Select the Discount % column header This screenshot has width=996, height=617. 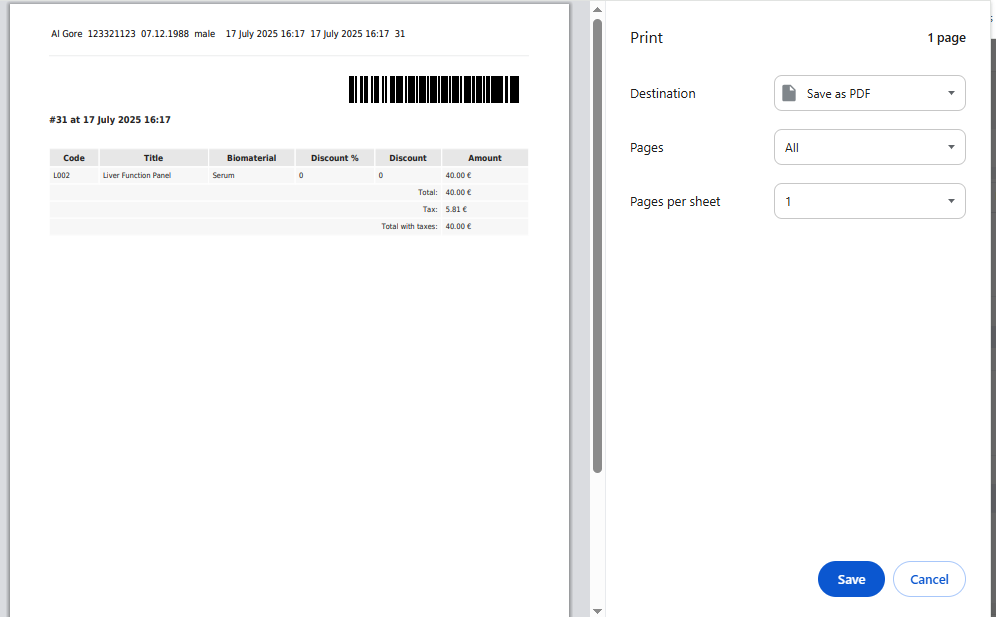[x=334, y=158]
